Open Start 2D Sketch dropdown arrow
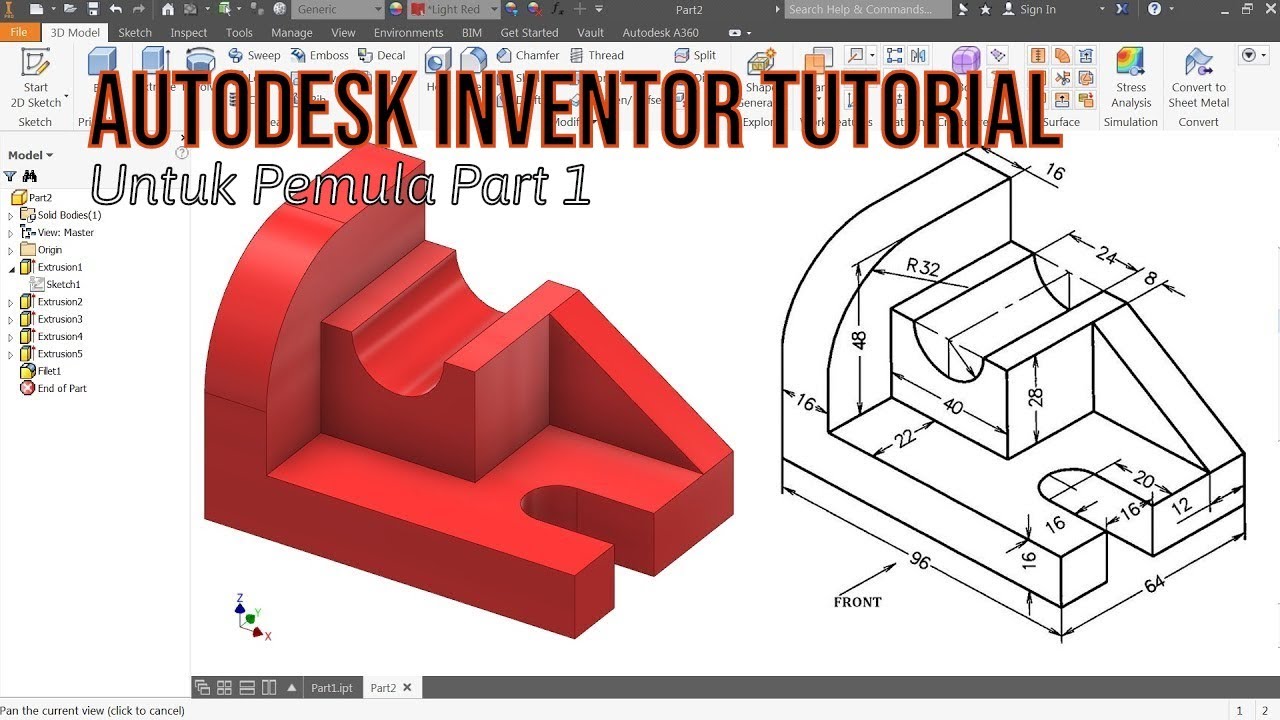1280x720 pixels. tap(67, 97)
